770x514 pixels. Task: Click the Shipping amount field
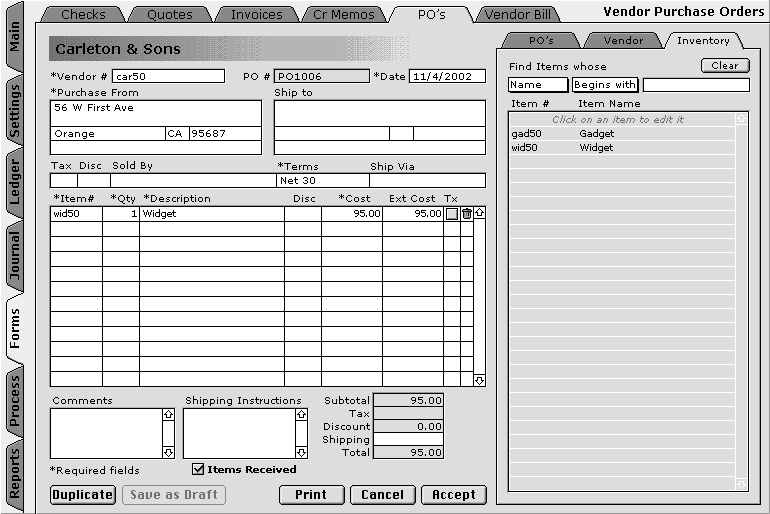click(x=409, y=439)
